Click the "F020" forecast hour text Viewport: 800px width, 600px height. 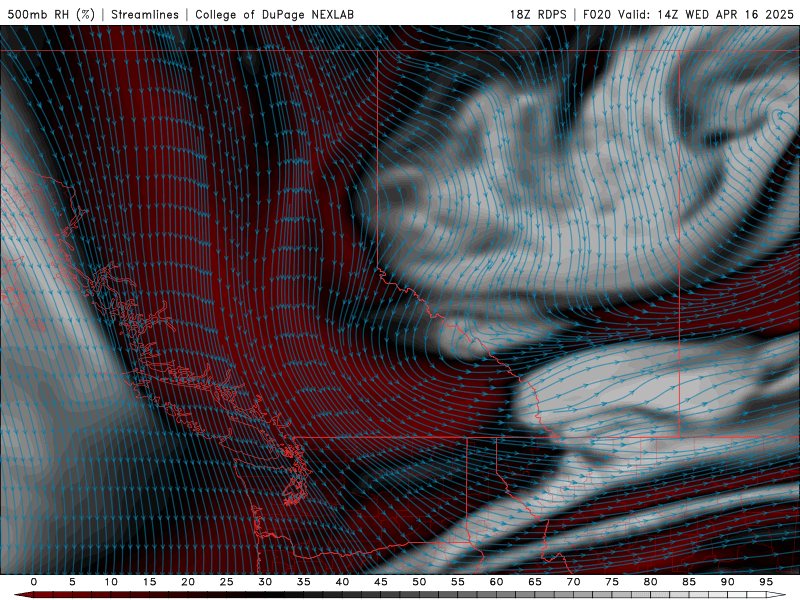[597, 14]
